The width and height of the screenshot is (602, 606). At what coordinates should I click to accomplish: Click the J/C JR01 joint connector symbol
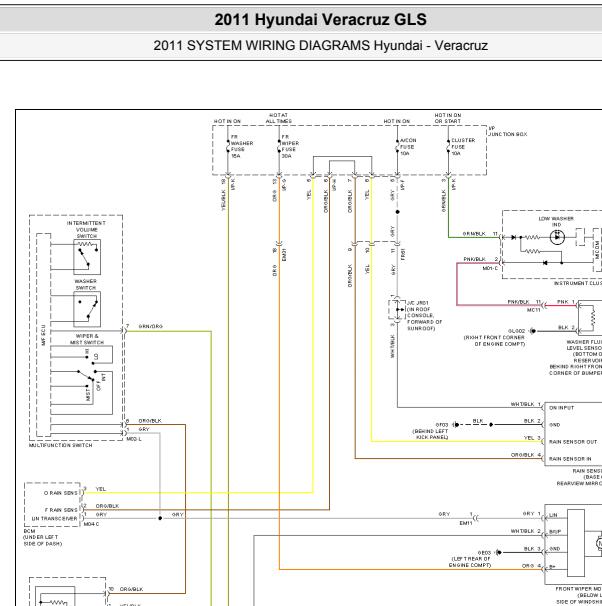(x=397, y=310)
